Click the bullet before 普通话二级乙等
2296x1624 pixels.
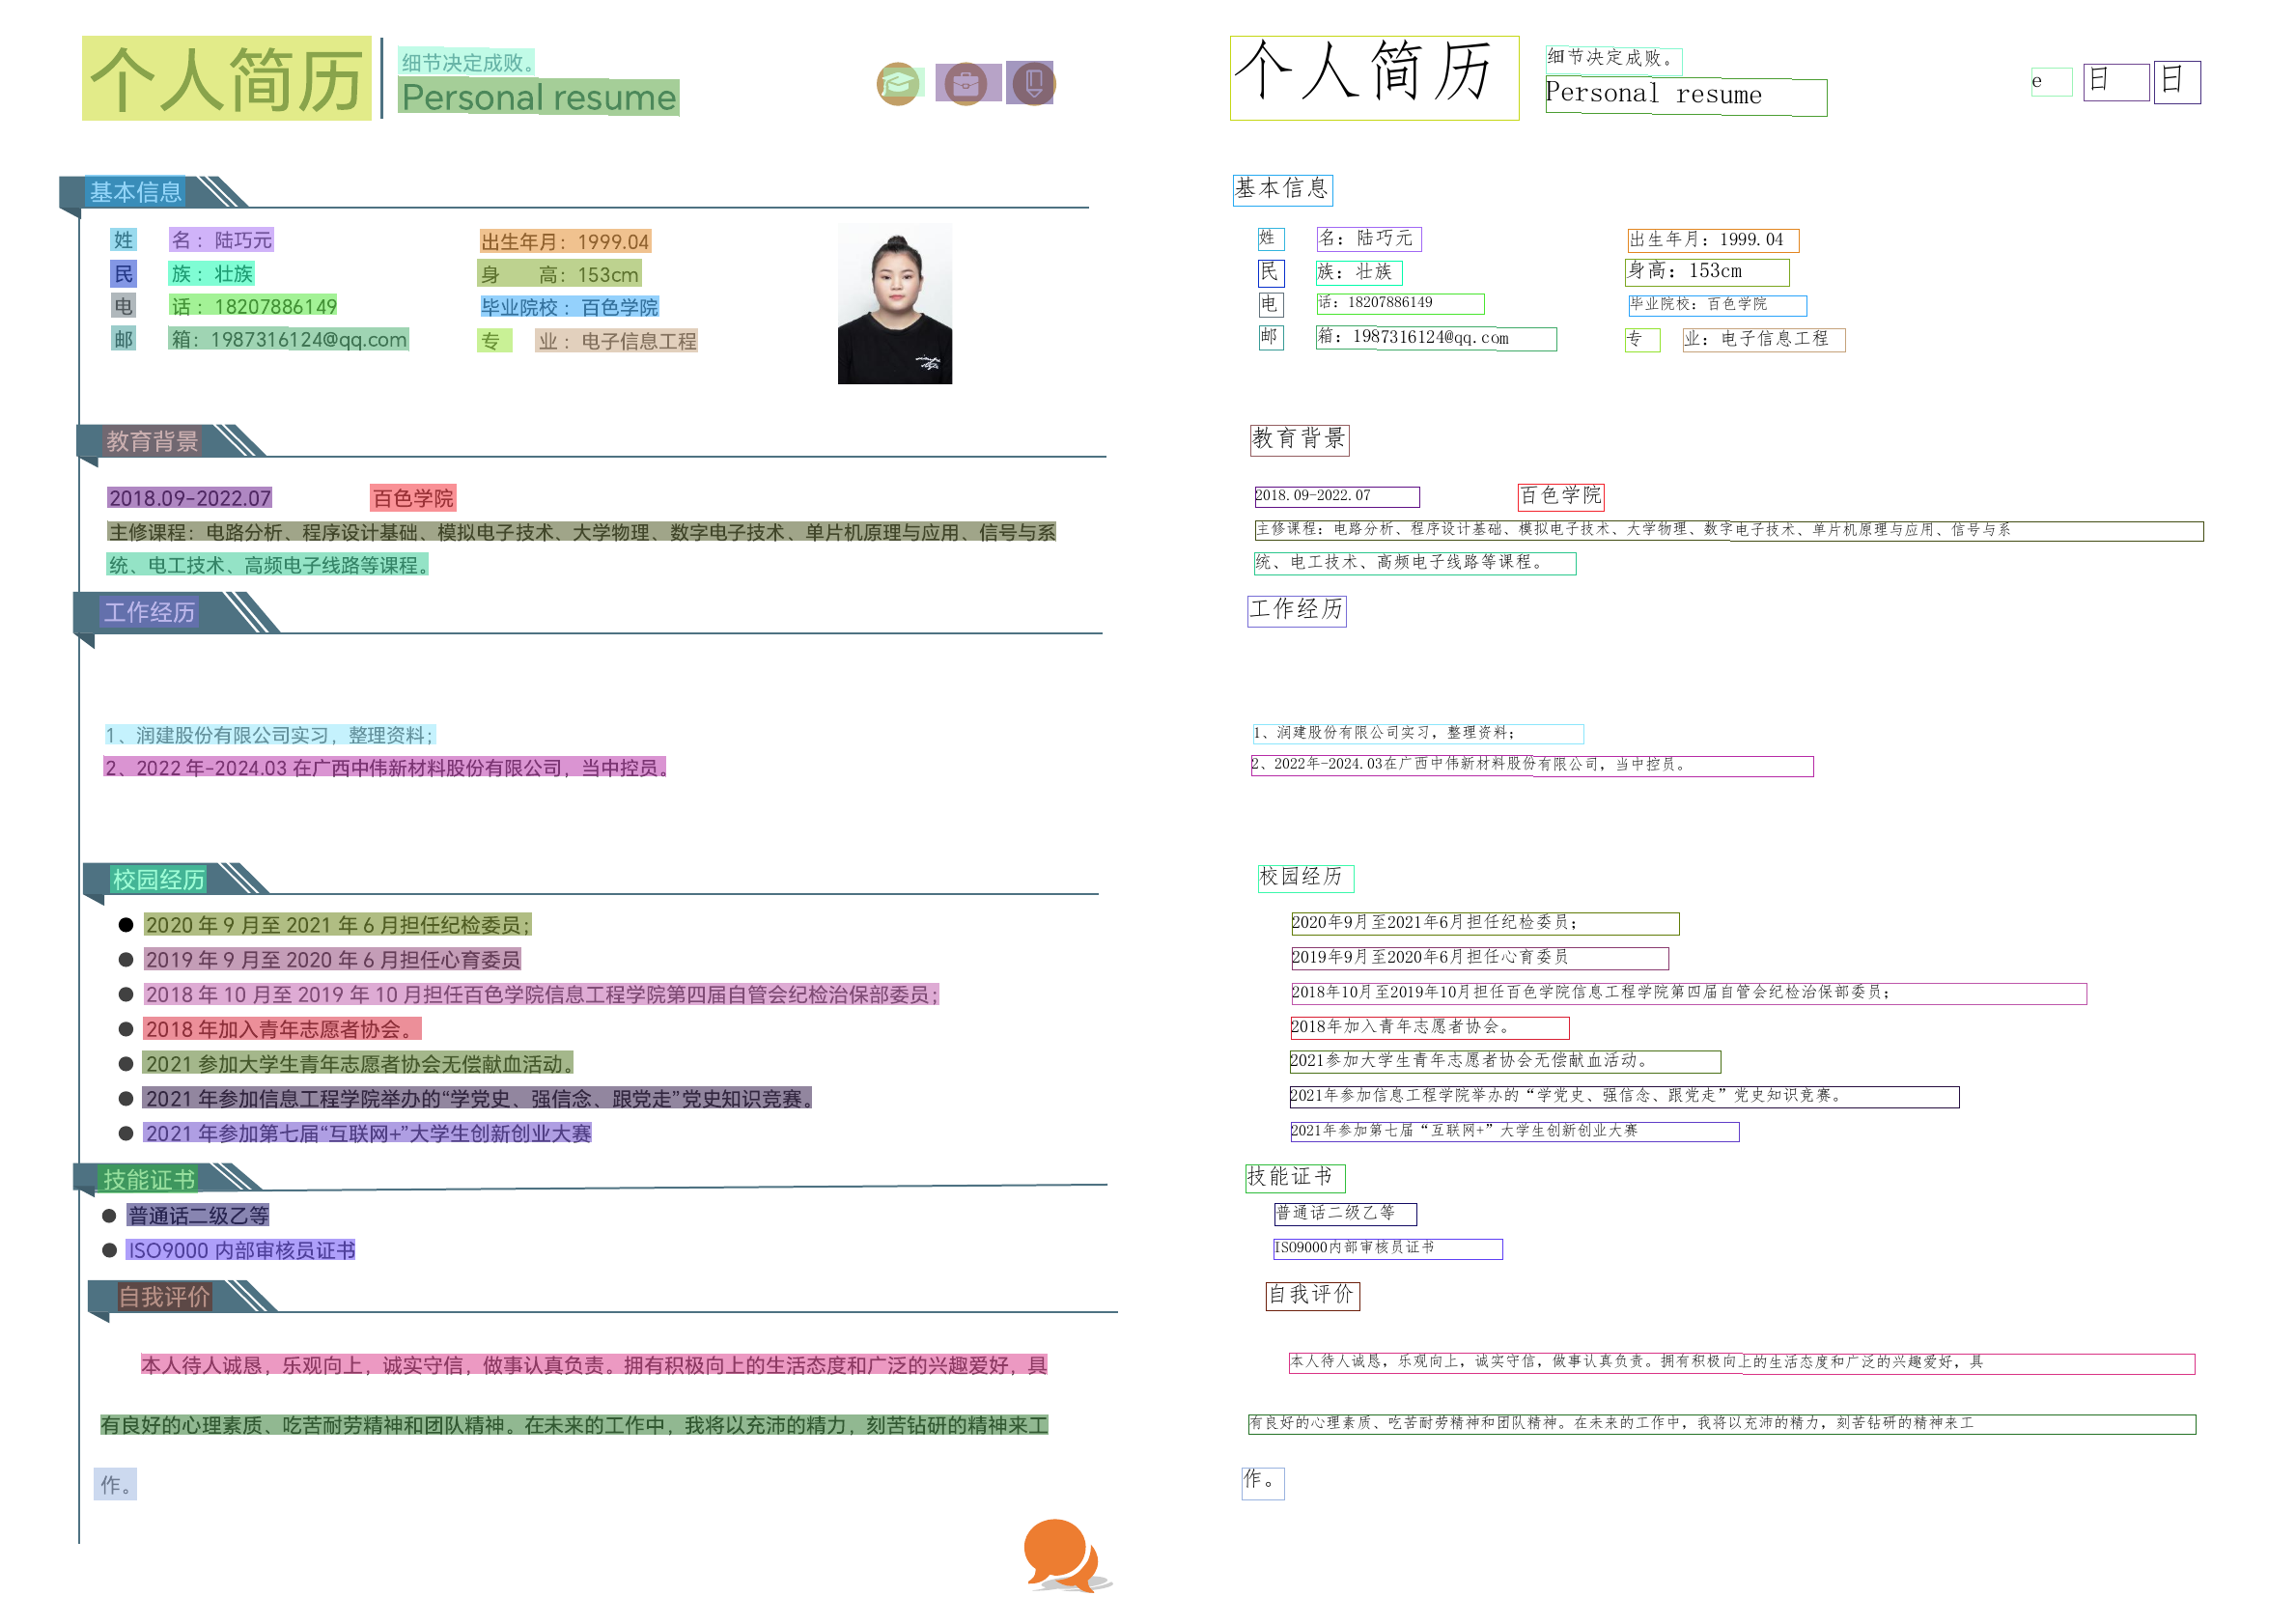(x=110, y=1216)
